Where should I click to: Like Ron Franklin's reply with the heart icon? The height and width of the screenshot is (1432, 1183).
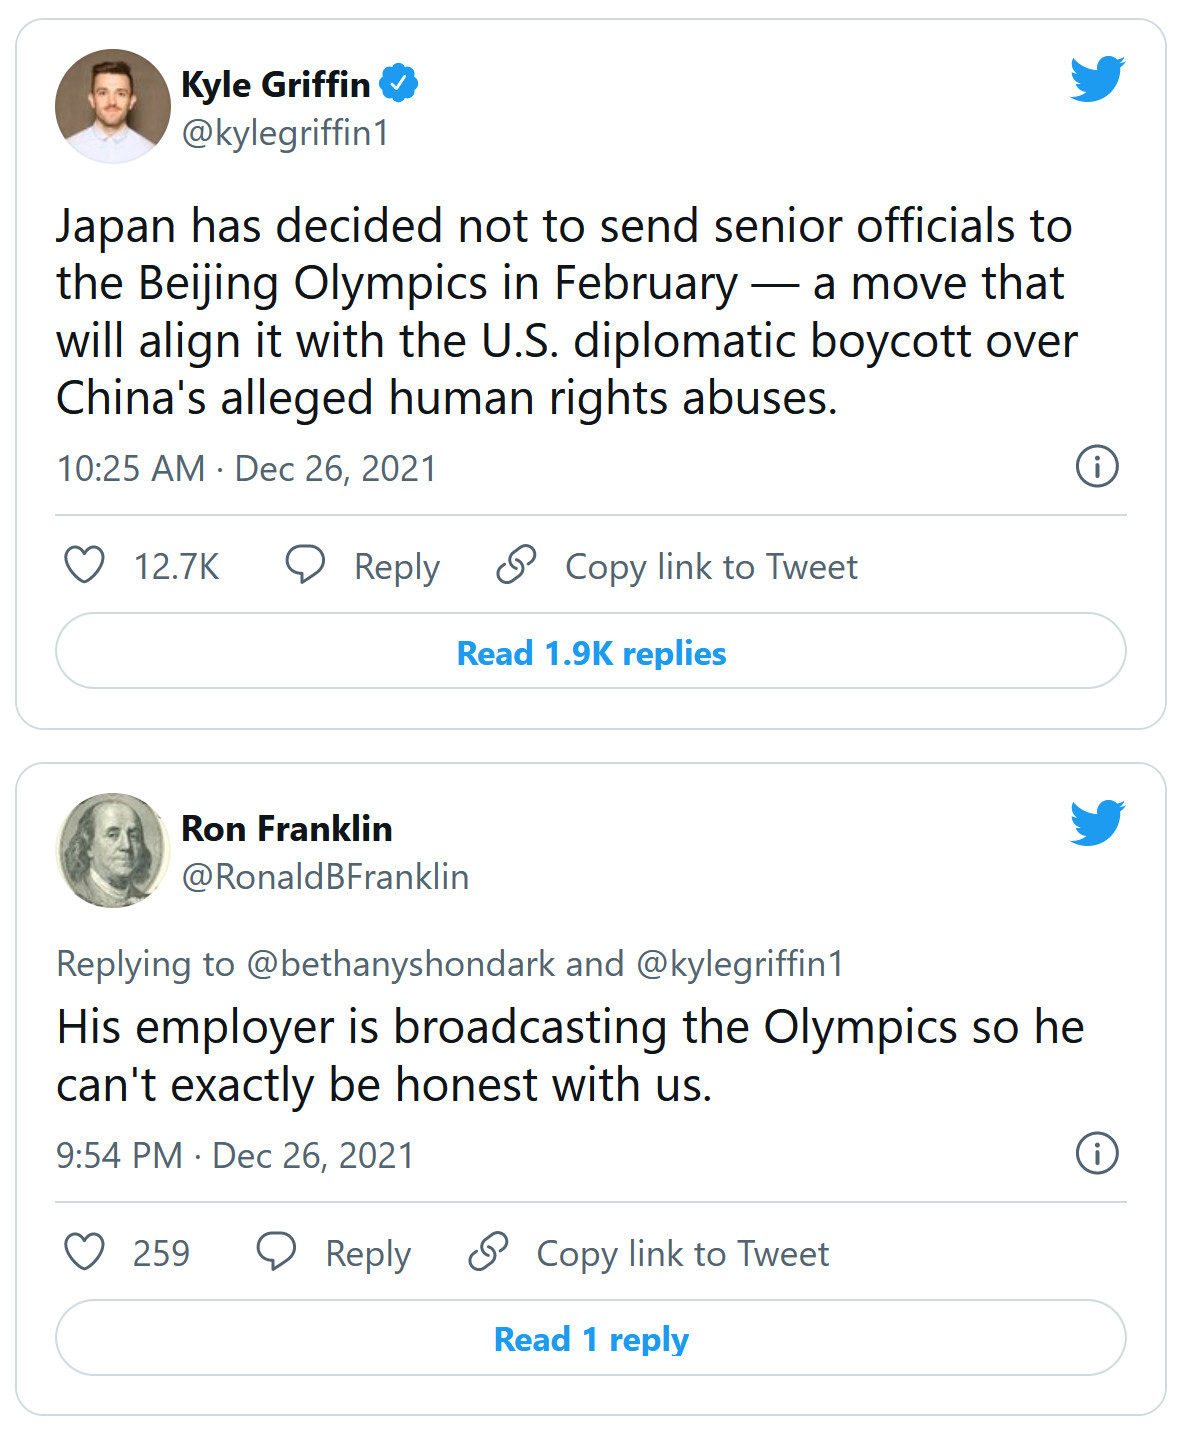point(84,1252)
